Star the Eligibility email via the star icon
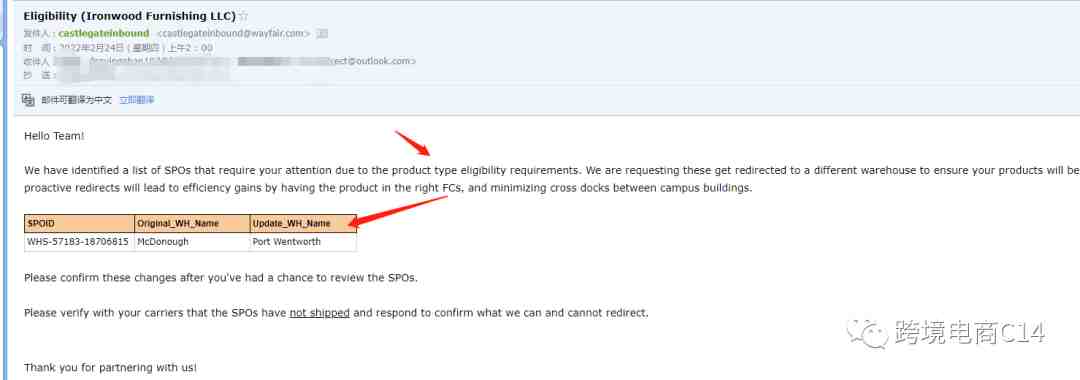This screenshot has height=380, width=1080. (243, 15)
